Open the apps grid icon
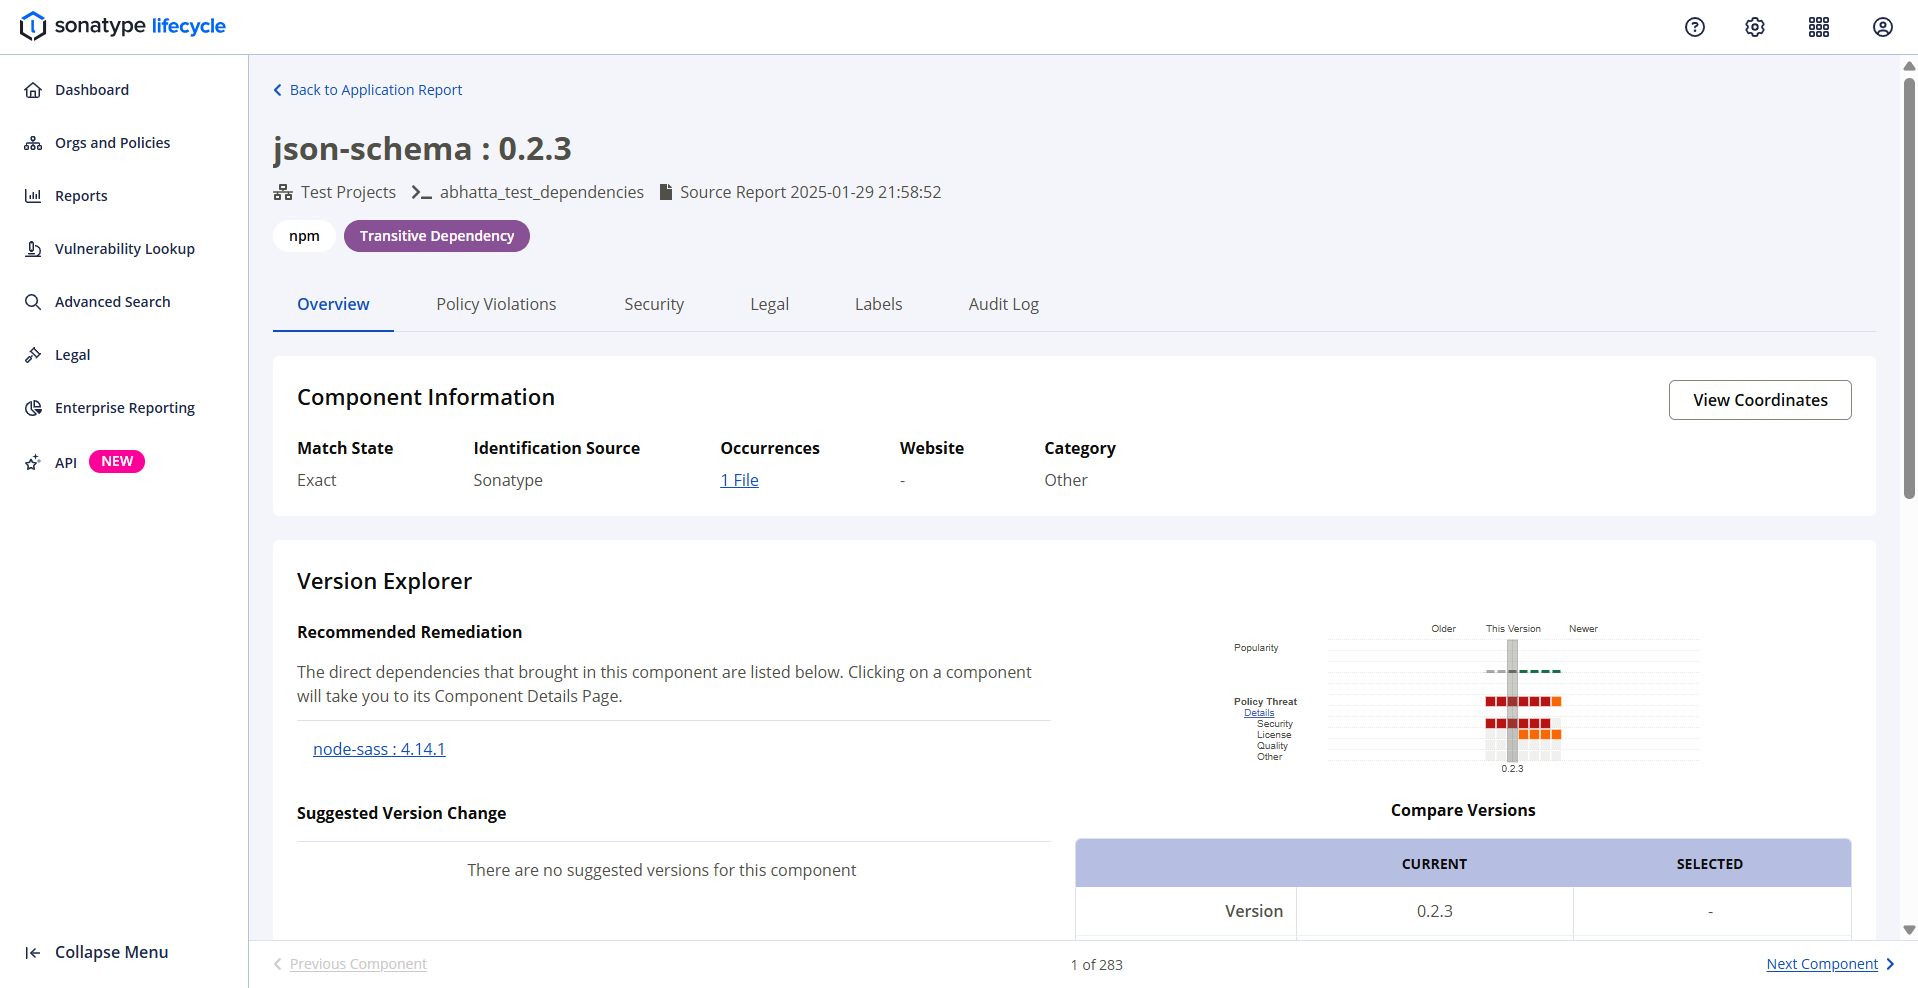Image resolution: width=1918 pixels, height=988 pixels. [x=1819, y=27]
